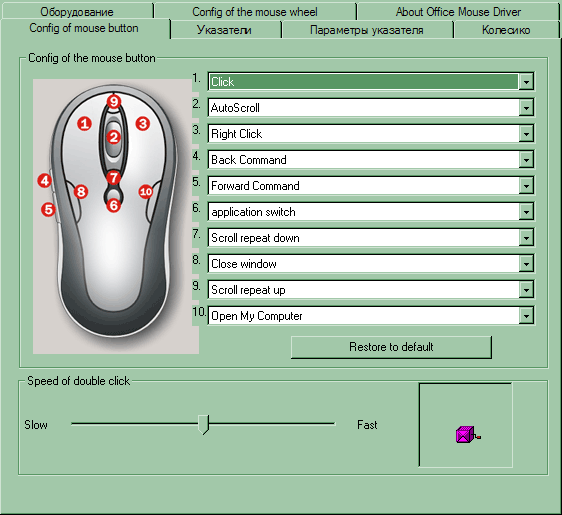The height and width of the screenshot is (515, 562).
Task: Switch to the Указатели tab
Action: pos(224,30)
